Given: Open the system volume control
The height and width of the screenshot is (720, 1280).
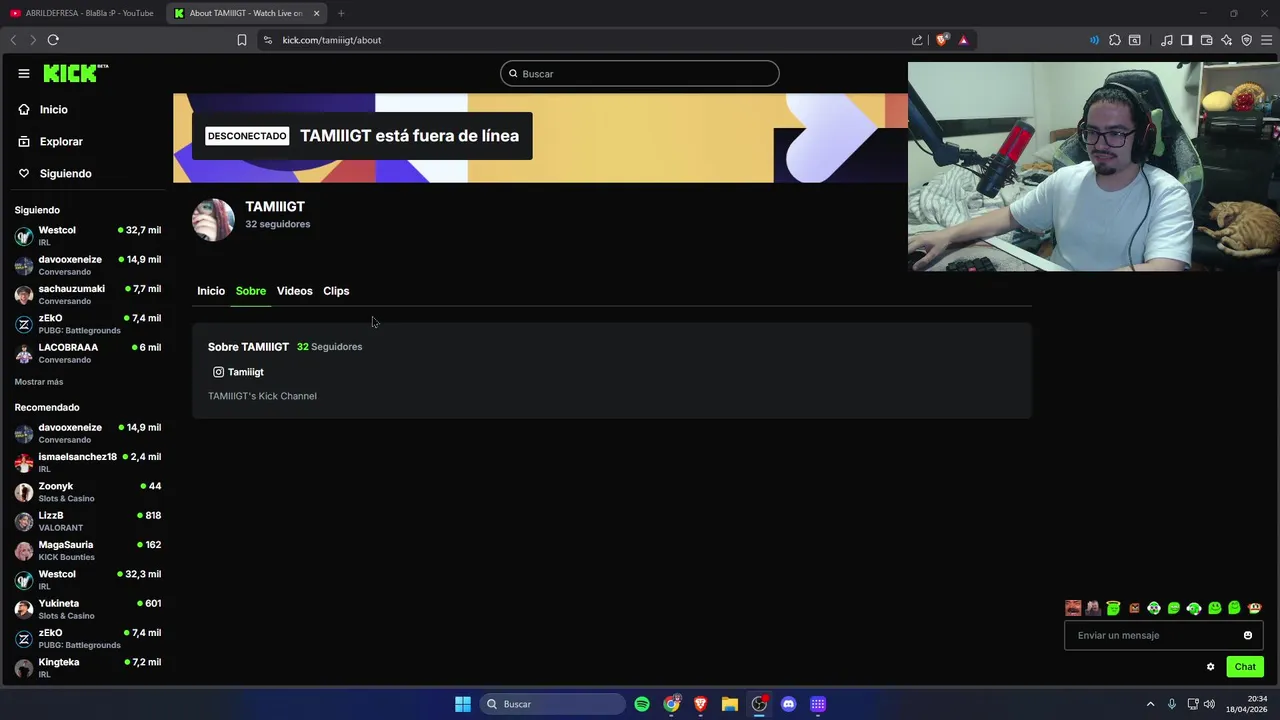Looking at the screenshot, I should pos(1209,704).
